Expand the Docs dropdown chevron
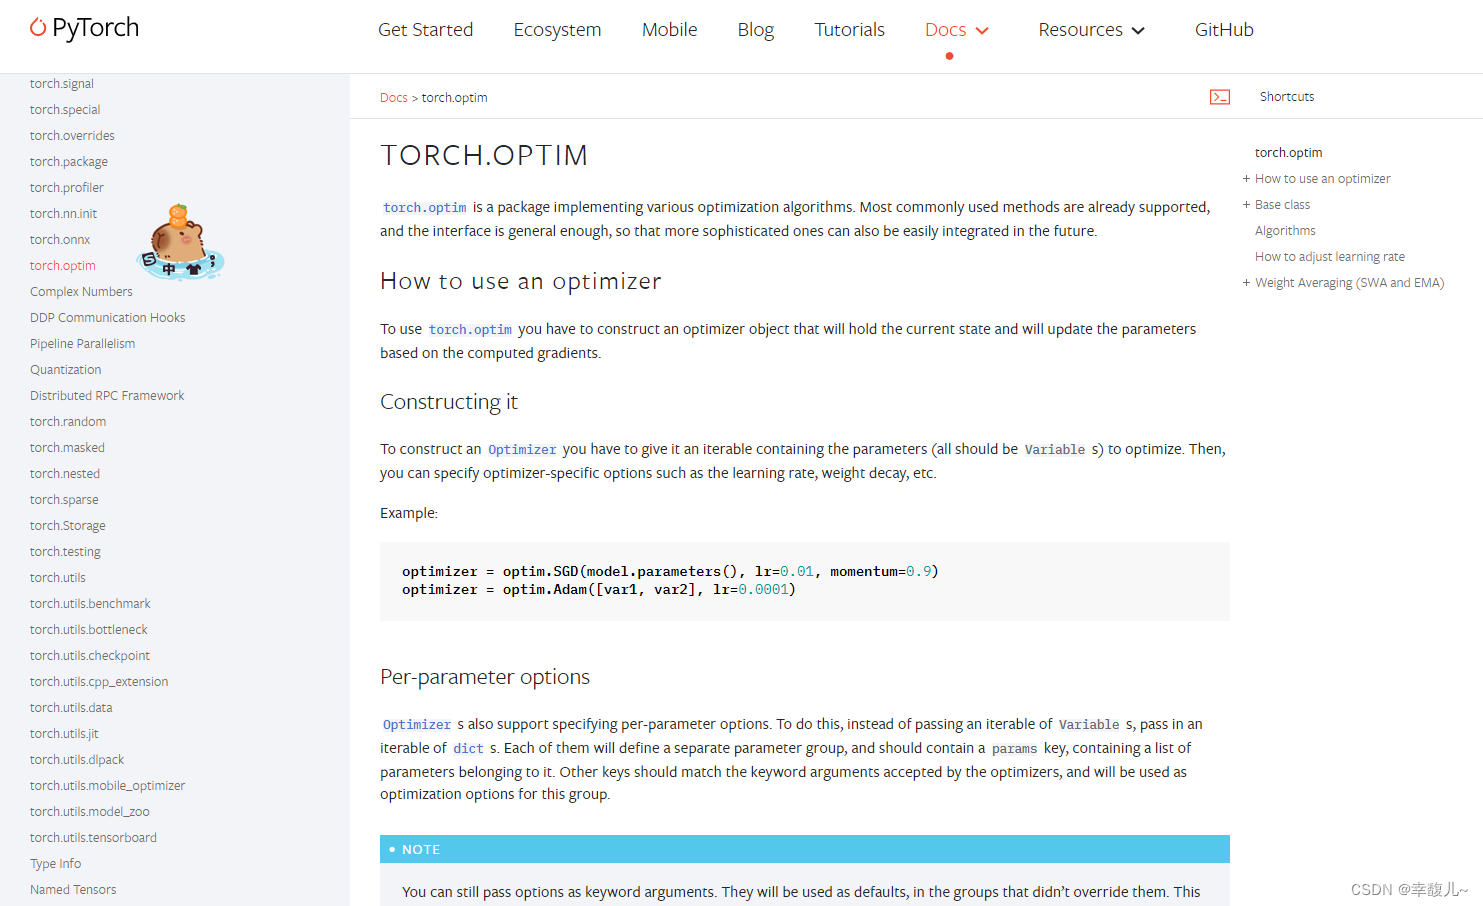1483x906 pixels. tap(982, 31)
